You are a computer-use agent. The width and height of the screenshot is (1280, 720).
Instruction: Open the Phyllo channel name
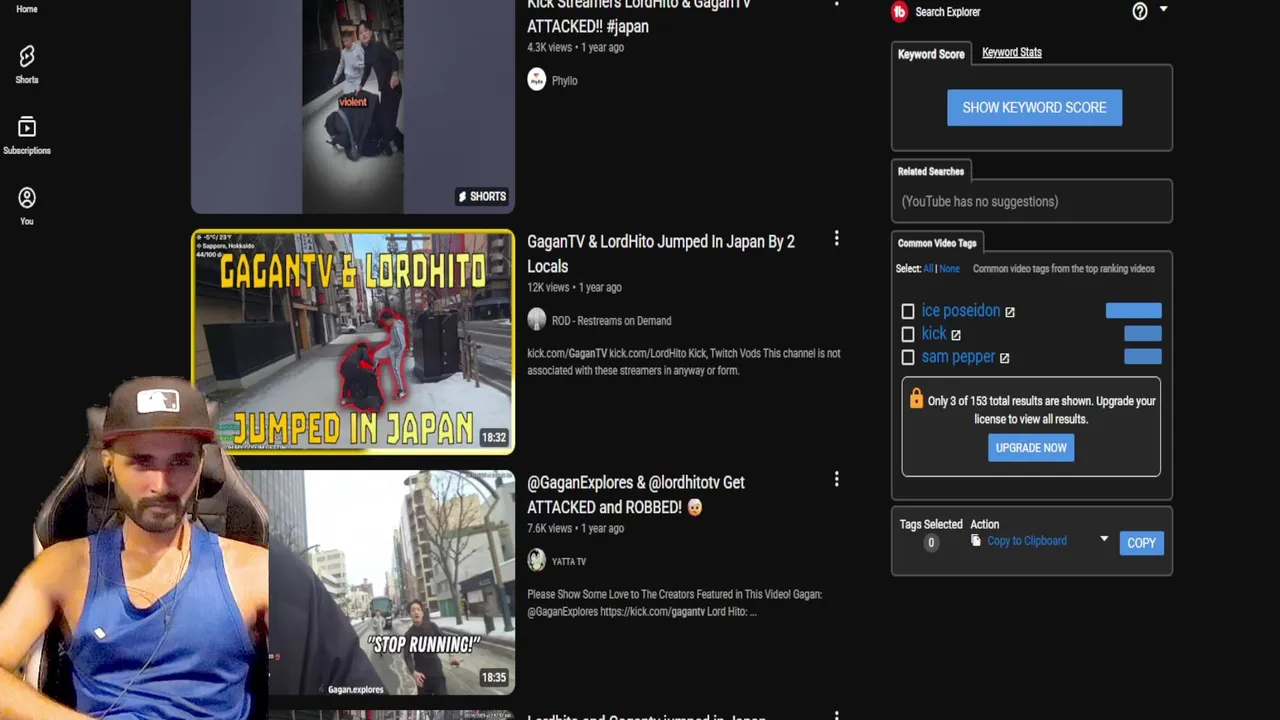click(564, 81)
